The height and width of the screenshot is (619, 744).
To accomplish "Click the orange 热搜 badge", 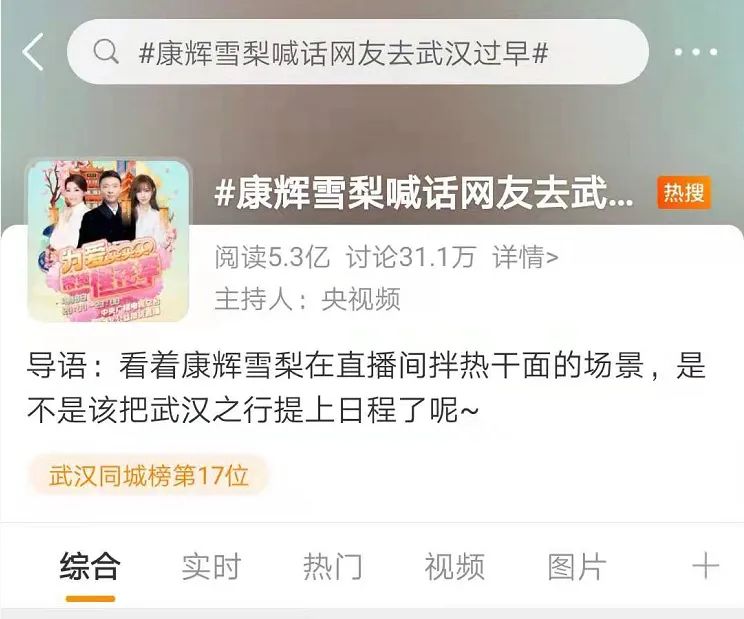I will click(684, 192).
